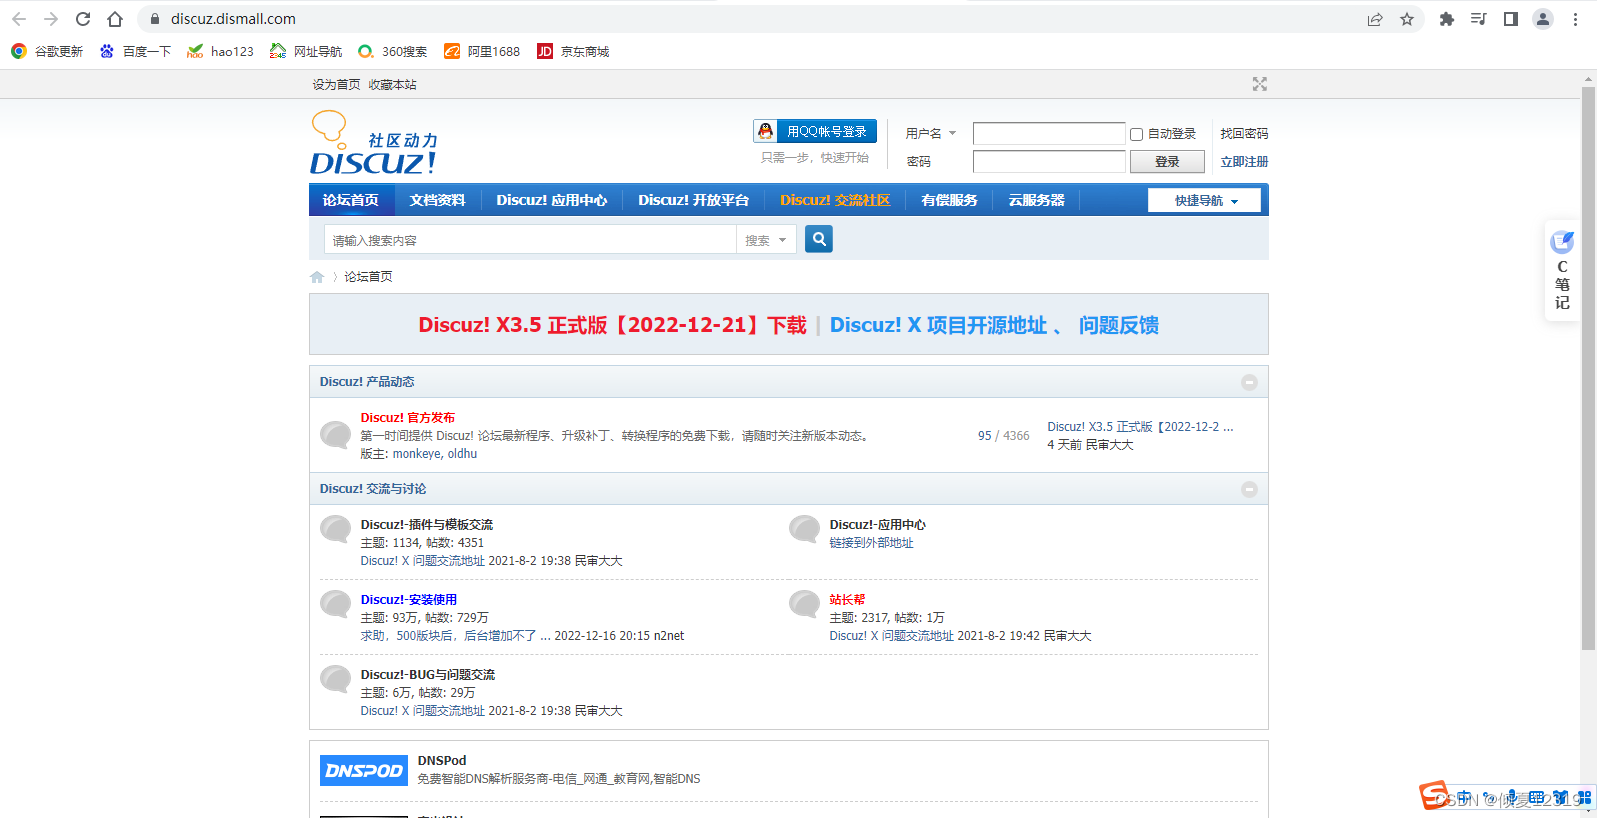Reload the page with the refresh icon
Screen dimensions: 1597x818
coord(83,19)
